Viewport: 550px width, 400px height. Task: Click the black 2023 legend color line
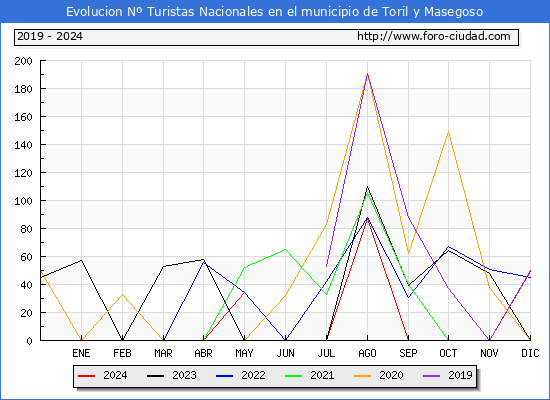(x=155, y=376)
